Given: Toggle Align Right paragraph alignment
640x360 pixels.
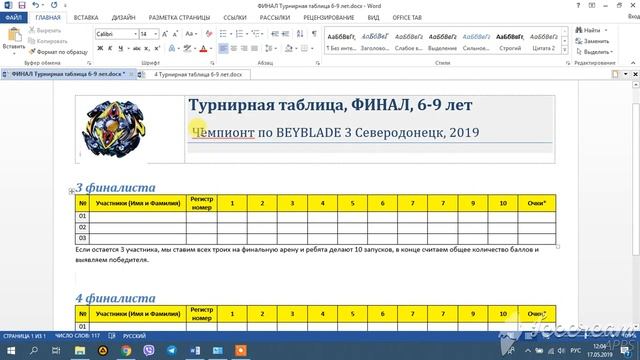Looking at the screenshot, I should 244,49.
